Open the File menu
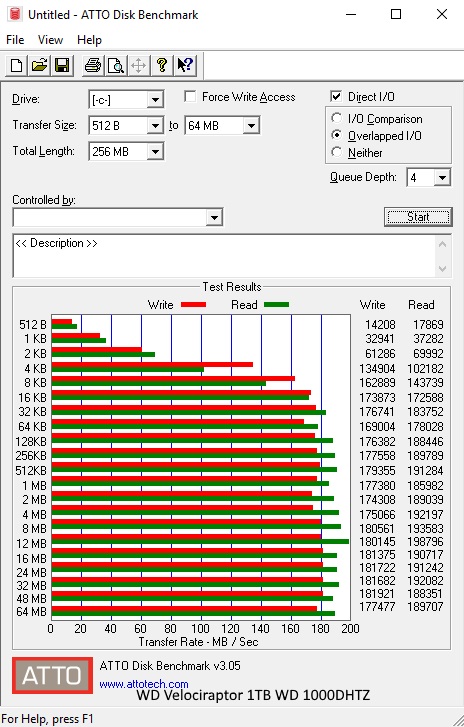Viewport: 464px width, 727px height. [x=15, y=40]
